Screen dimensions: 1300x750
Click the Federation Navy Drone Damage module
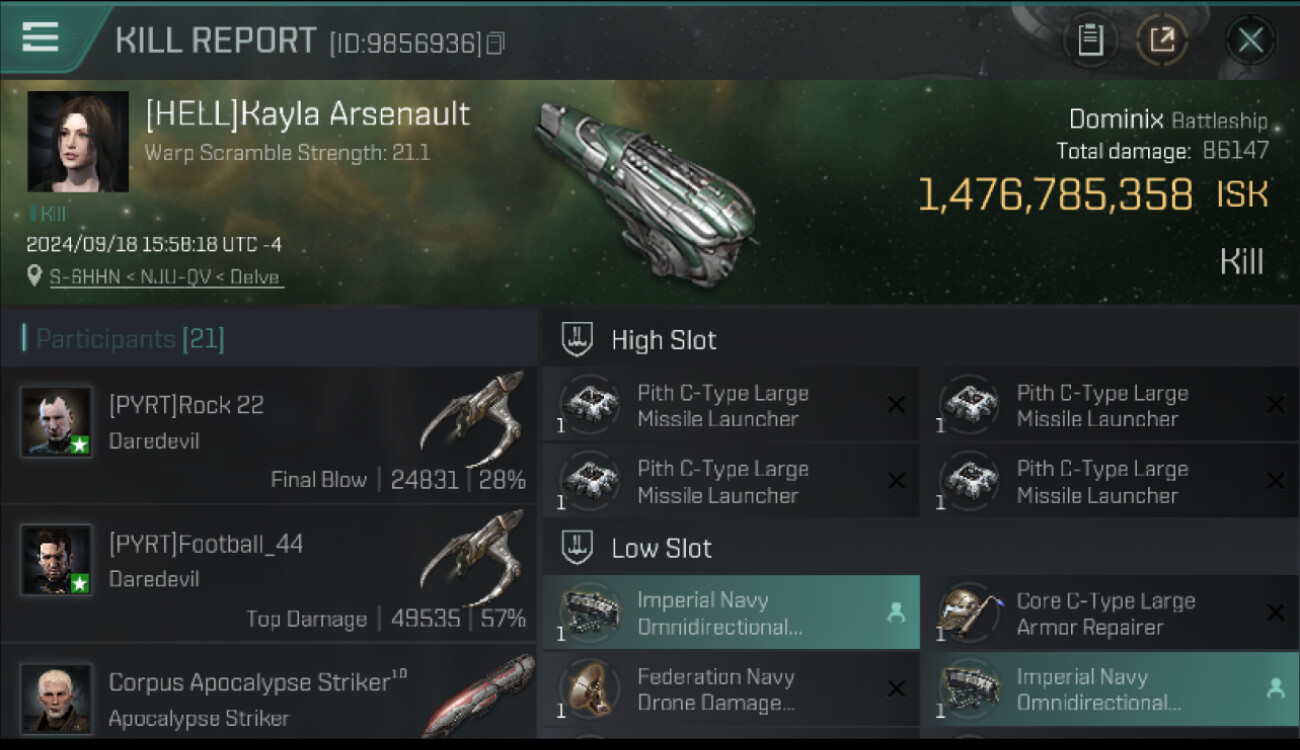(x=716, y=689)
